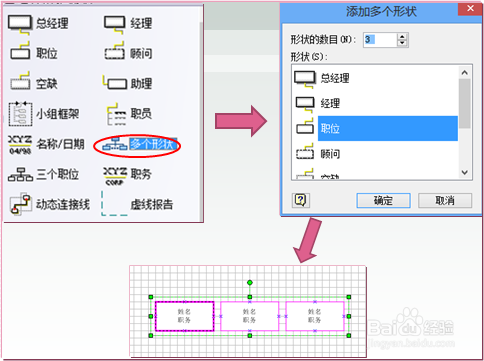The width and height of the screenshot is (484, 361).
Task: Open help with the question mark icon
Action: [301, 200]
